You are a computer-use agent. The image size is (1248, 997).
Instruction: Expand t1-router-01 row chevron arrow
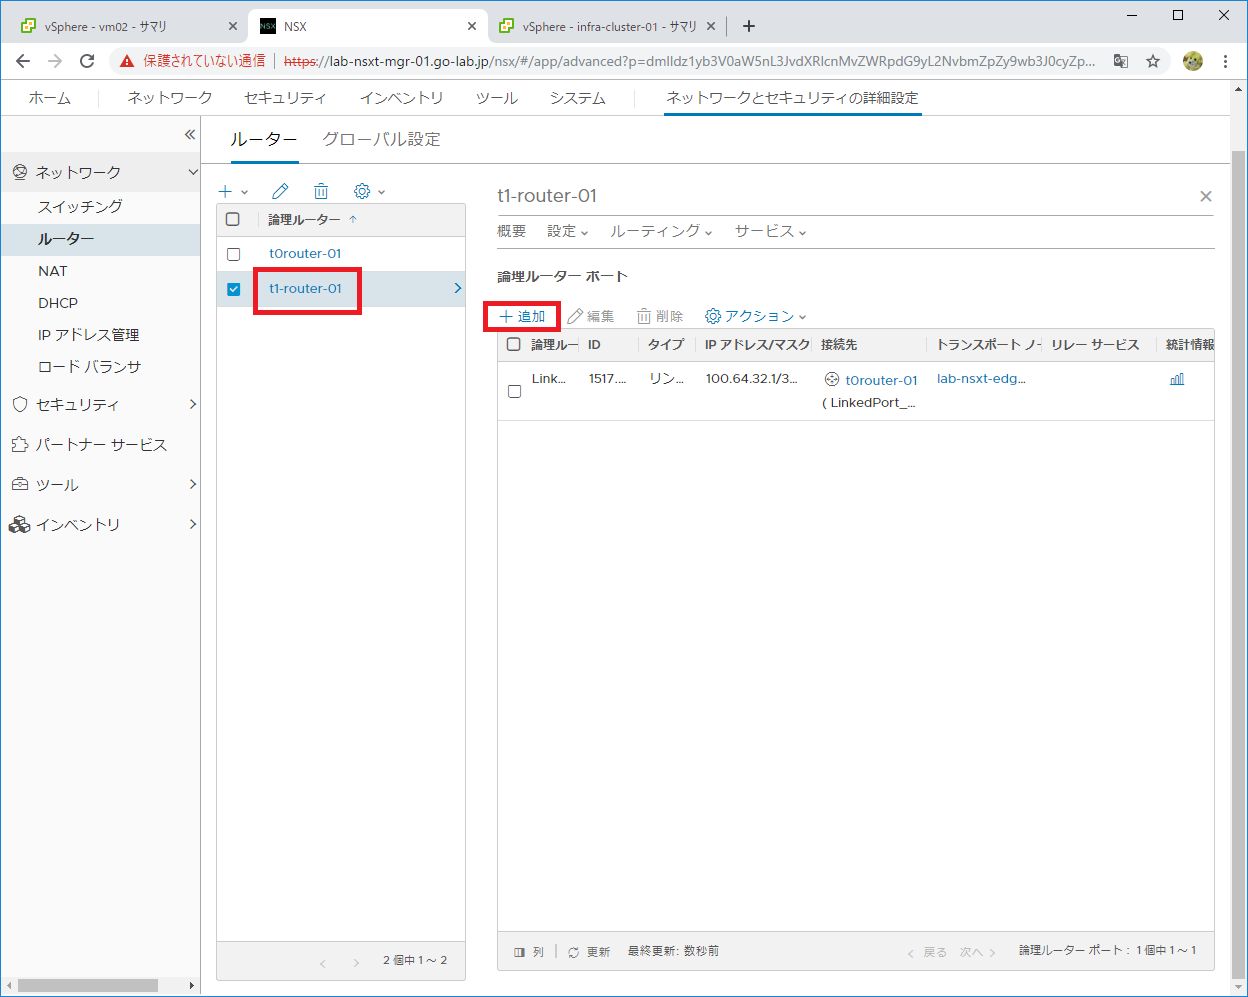point(457,288)
